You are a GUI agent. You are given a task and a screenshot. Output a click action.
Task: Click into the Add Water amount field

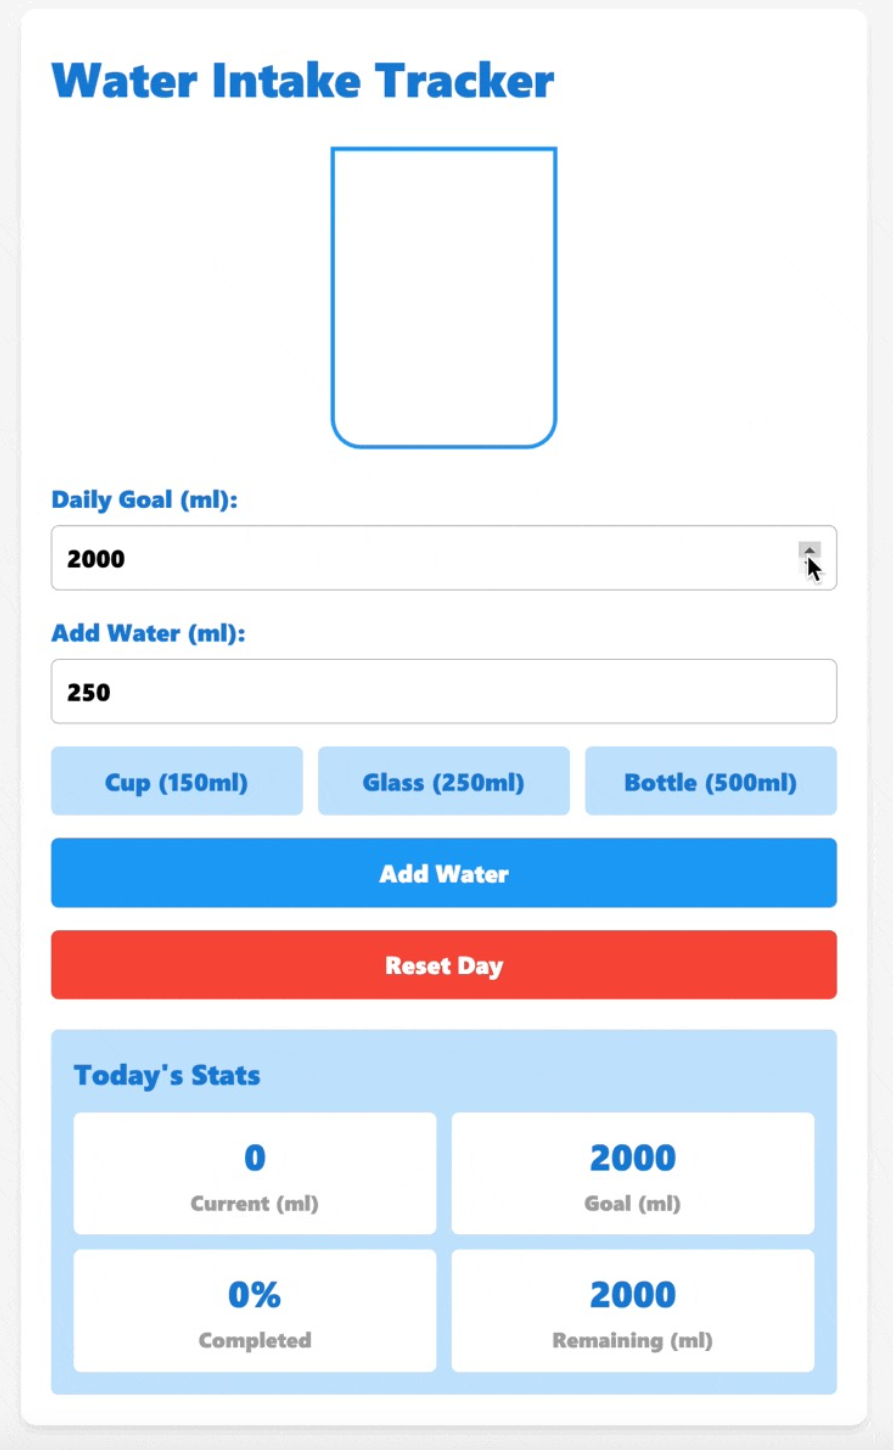443,691
